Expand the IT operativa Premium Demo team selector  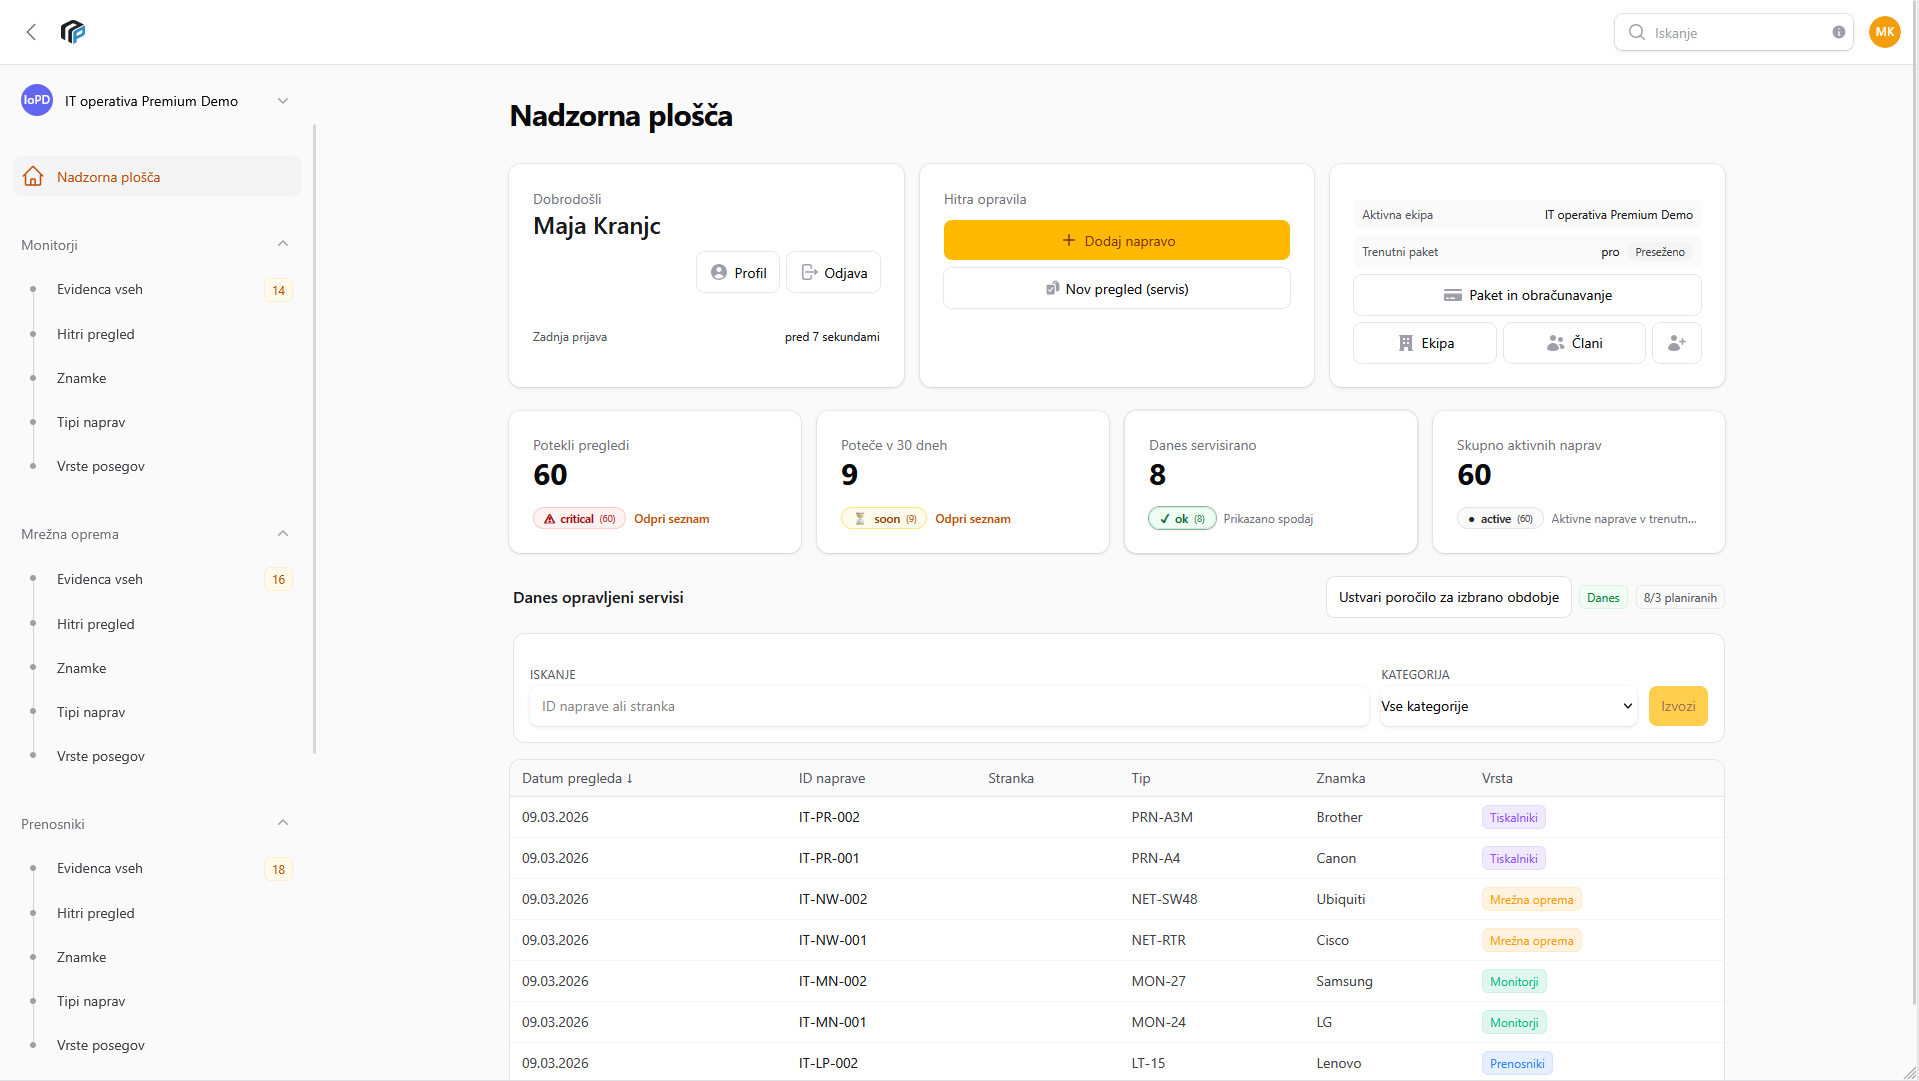[x=283, y=101]
